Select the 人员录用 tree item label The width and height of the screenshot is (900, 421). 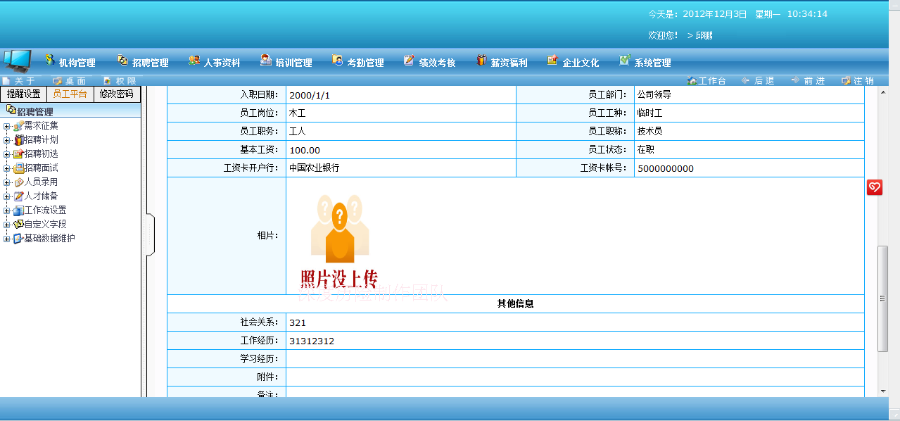(41, 182)
